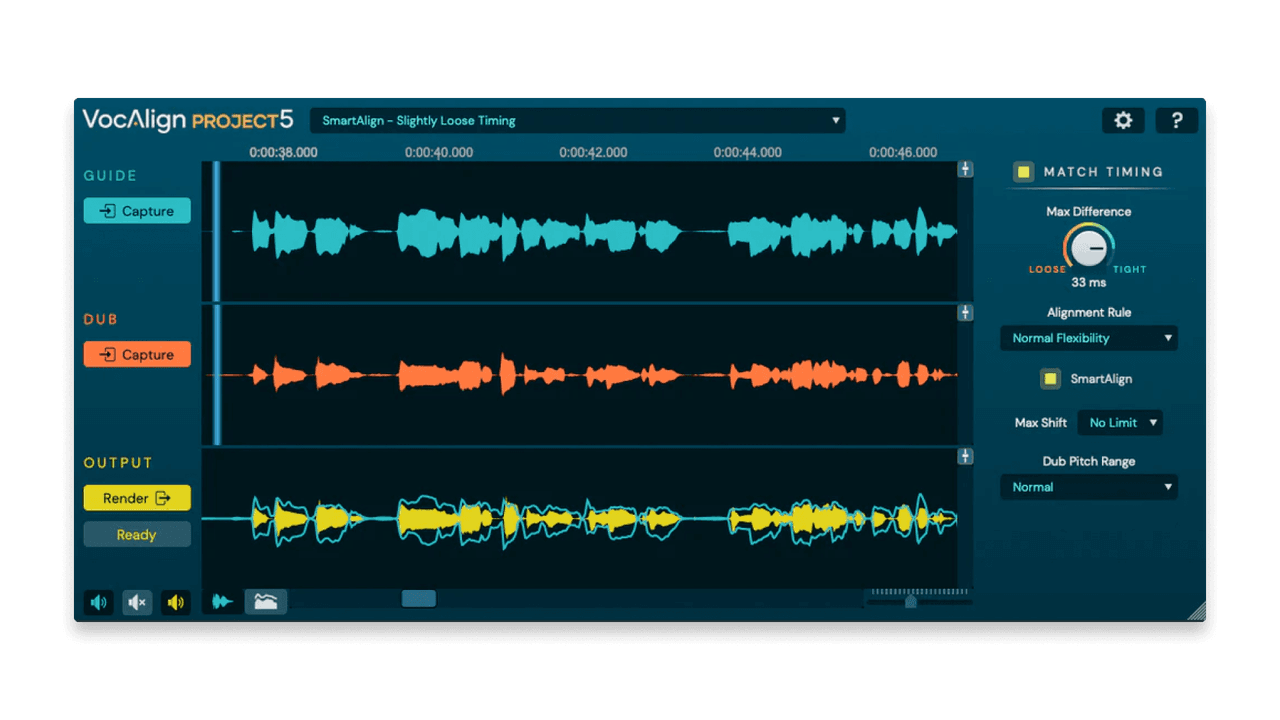Open the SmartAlign preset dropdown
Viewport: 1280px width, 720px height.
click(578, 120)
